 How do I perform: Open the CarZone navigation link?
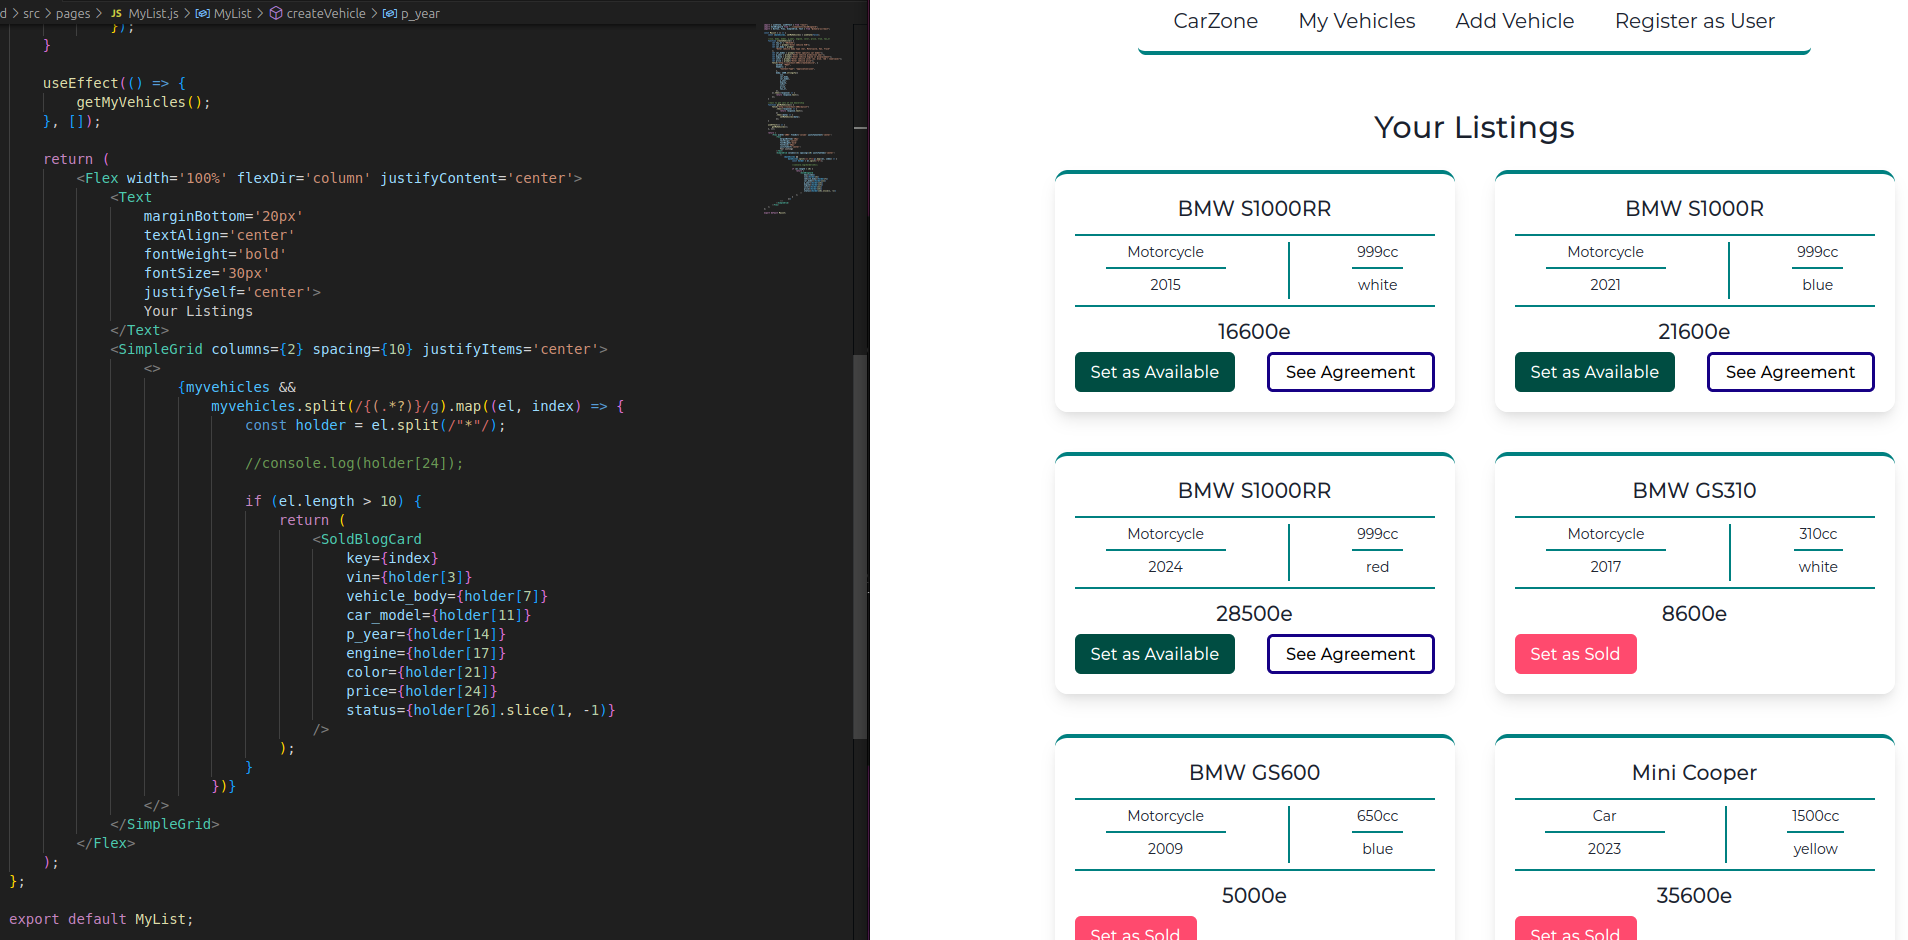tap(1215, 21)
